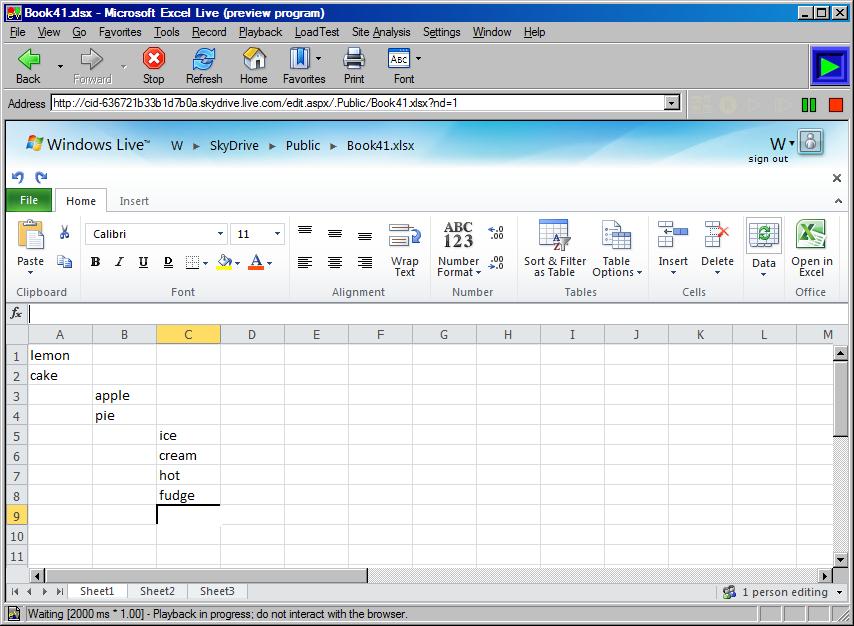Screen dimensions: 854x626
Task: Open Sort & Filter as Table
Action: (554, 248)
